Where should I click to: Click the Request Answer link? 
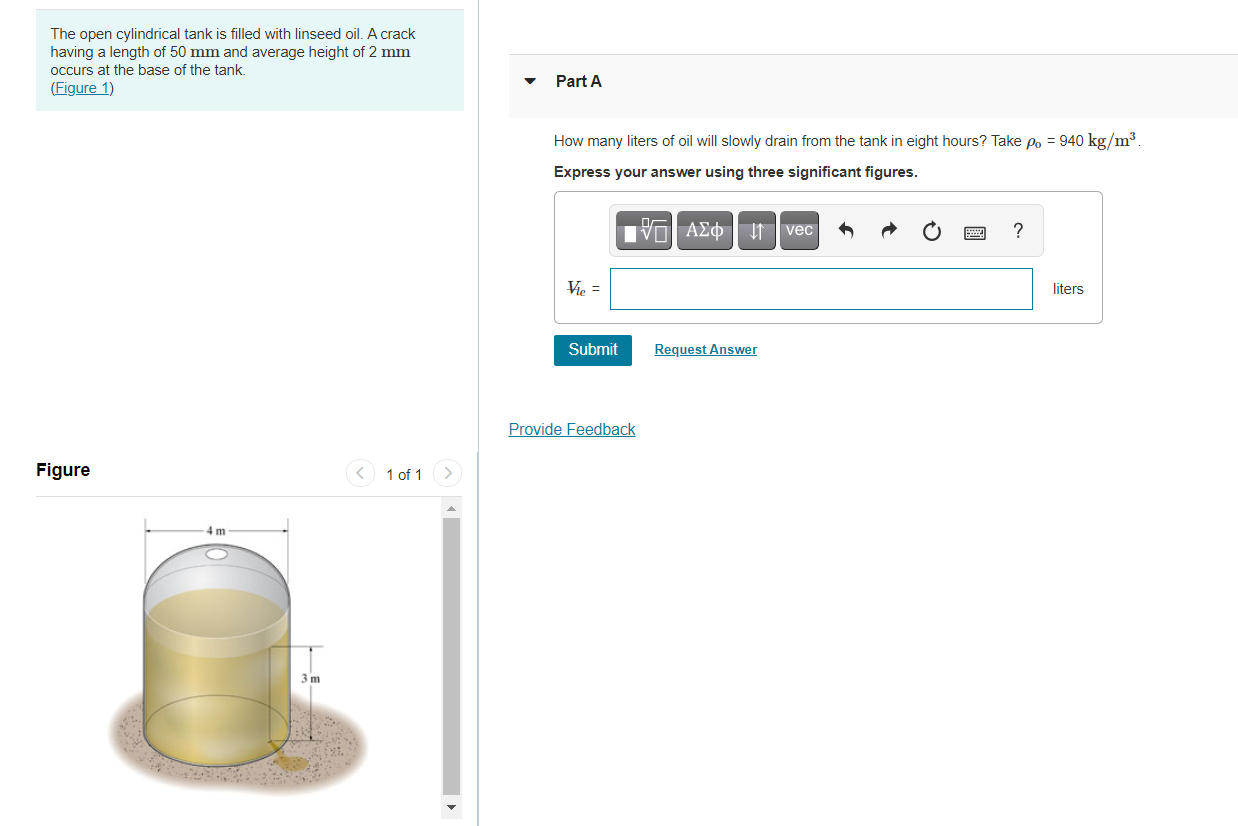point(705,349)
